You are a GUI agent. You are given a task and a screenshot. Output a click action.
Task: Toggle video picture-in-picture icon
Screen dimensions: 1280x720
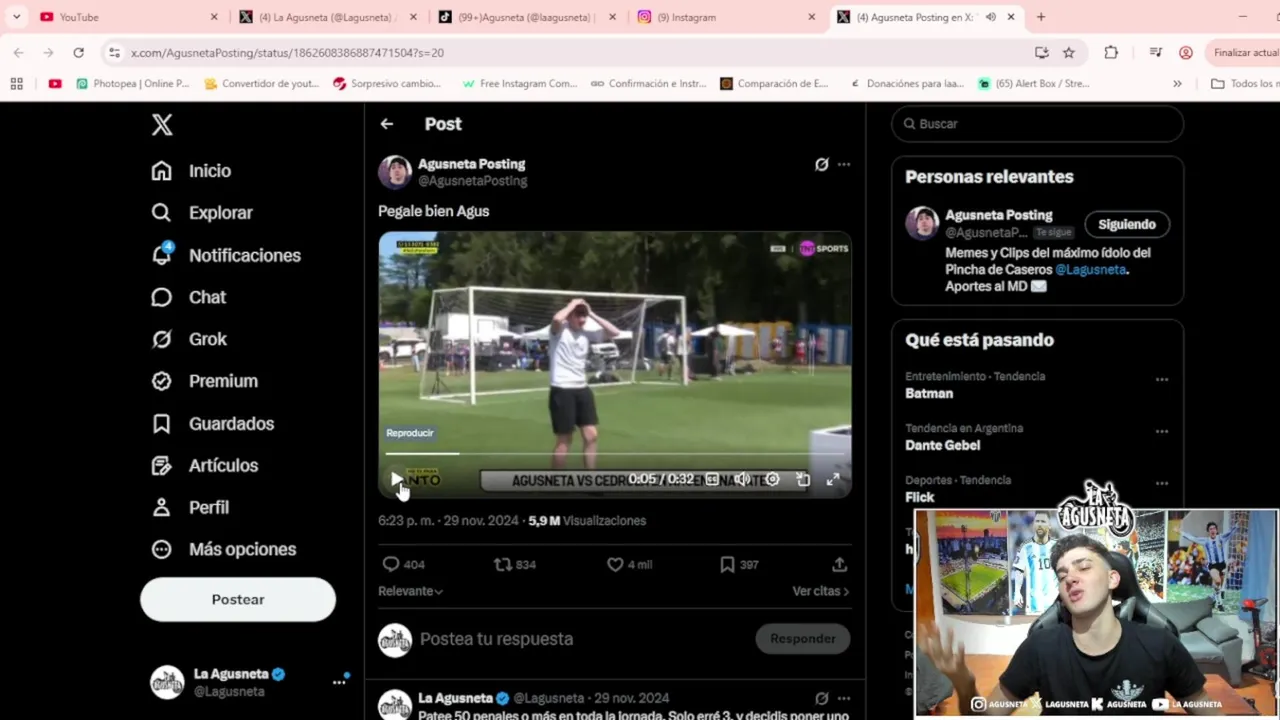802,480
